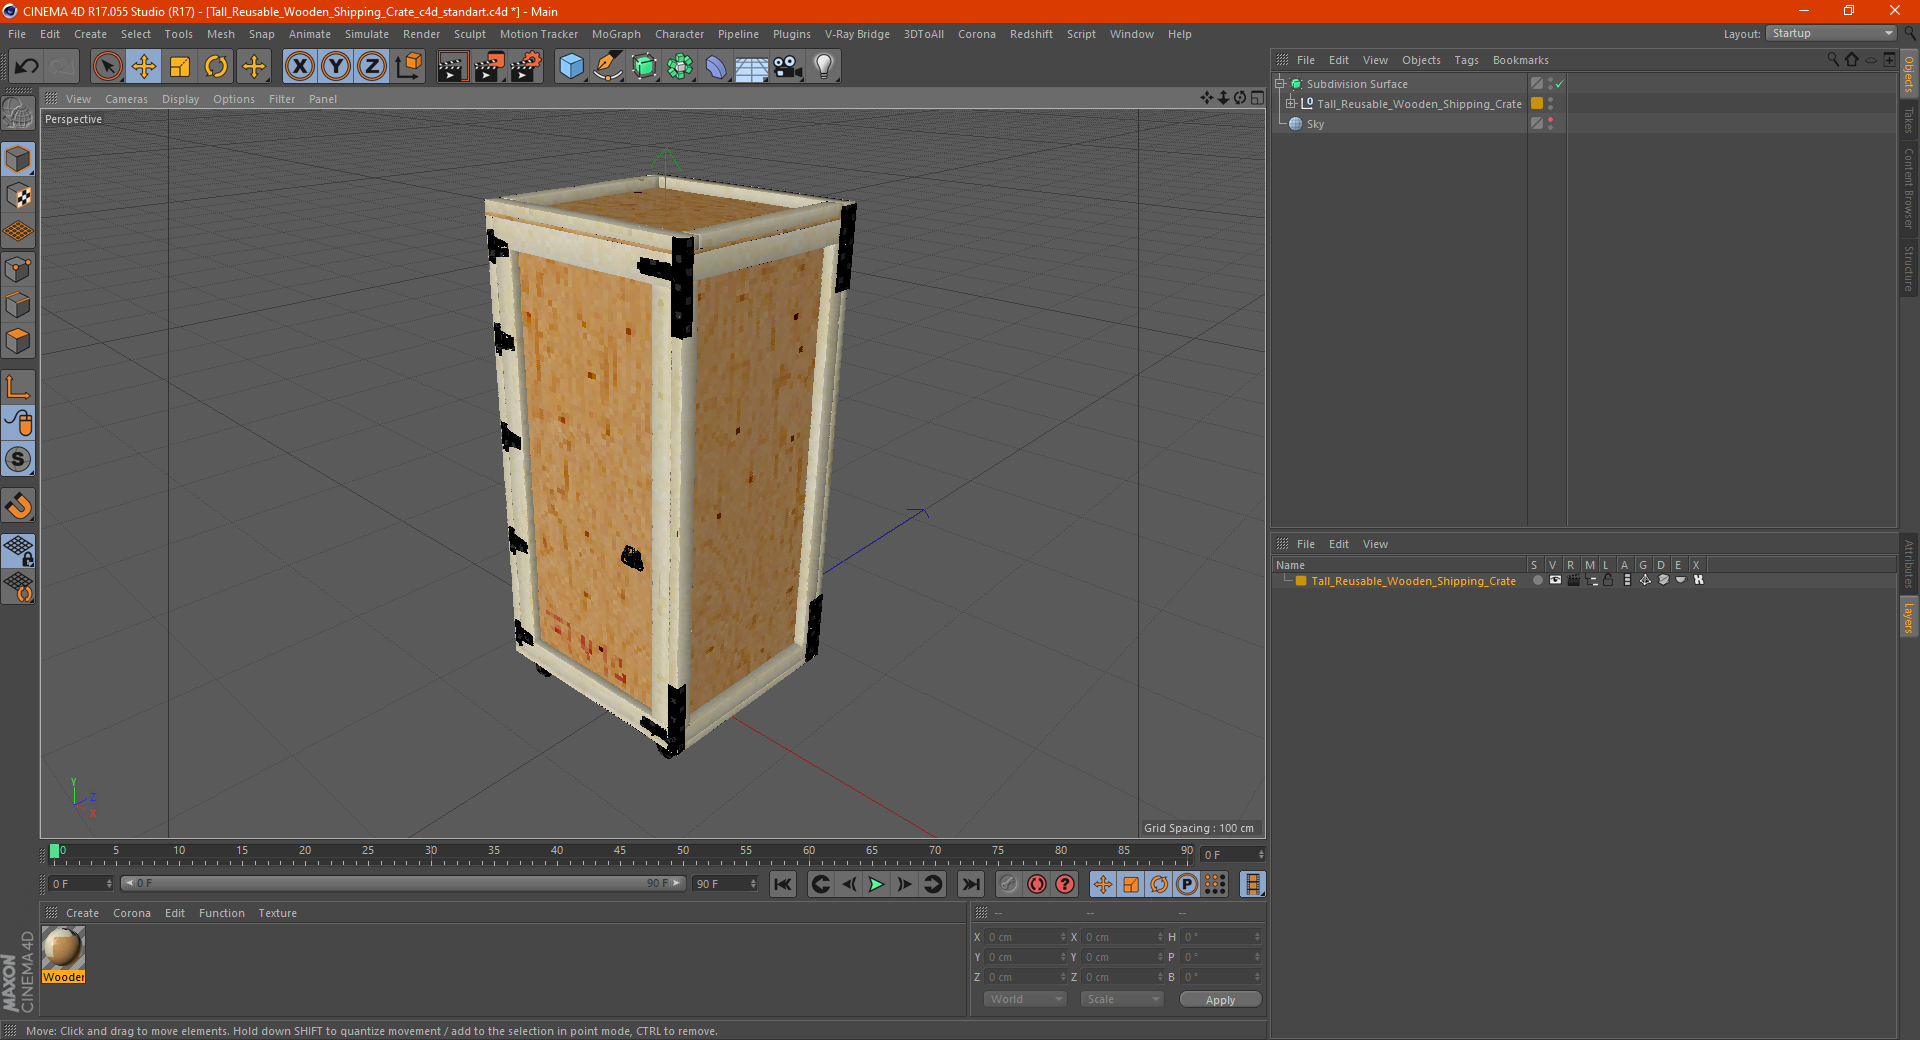Expand Tall_Reusable_Wooden_Shipping_Crate object node
This screenshot has height=1040, width=1920.
1290,104
